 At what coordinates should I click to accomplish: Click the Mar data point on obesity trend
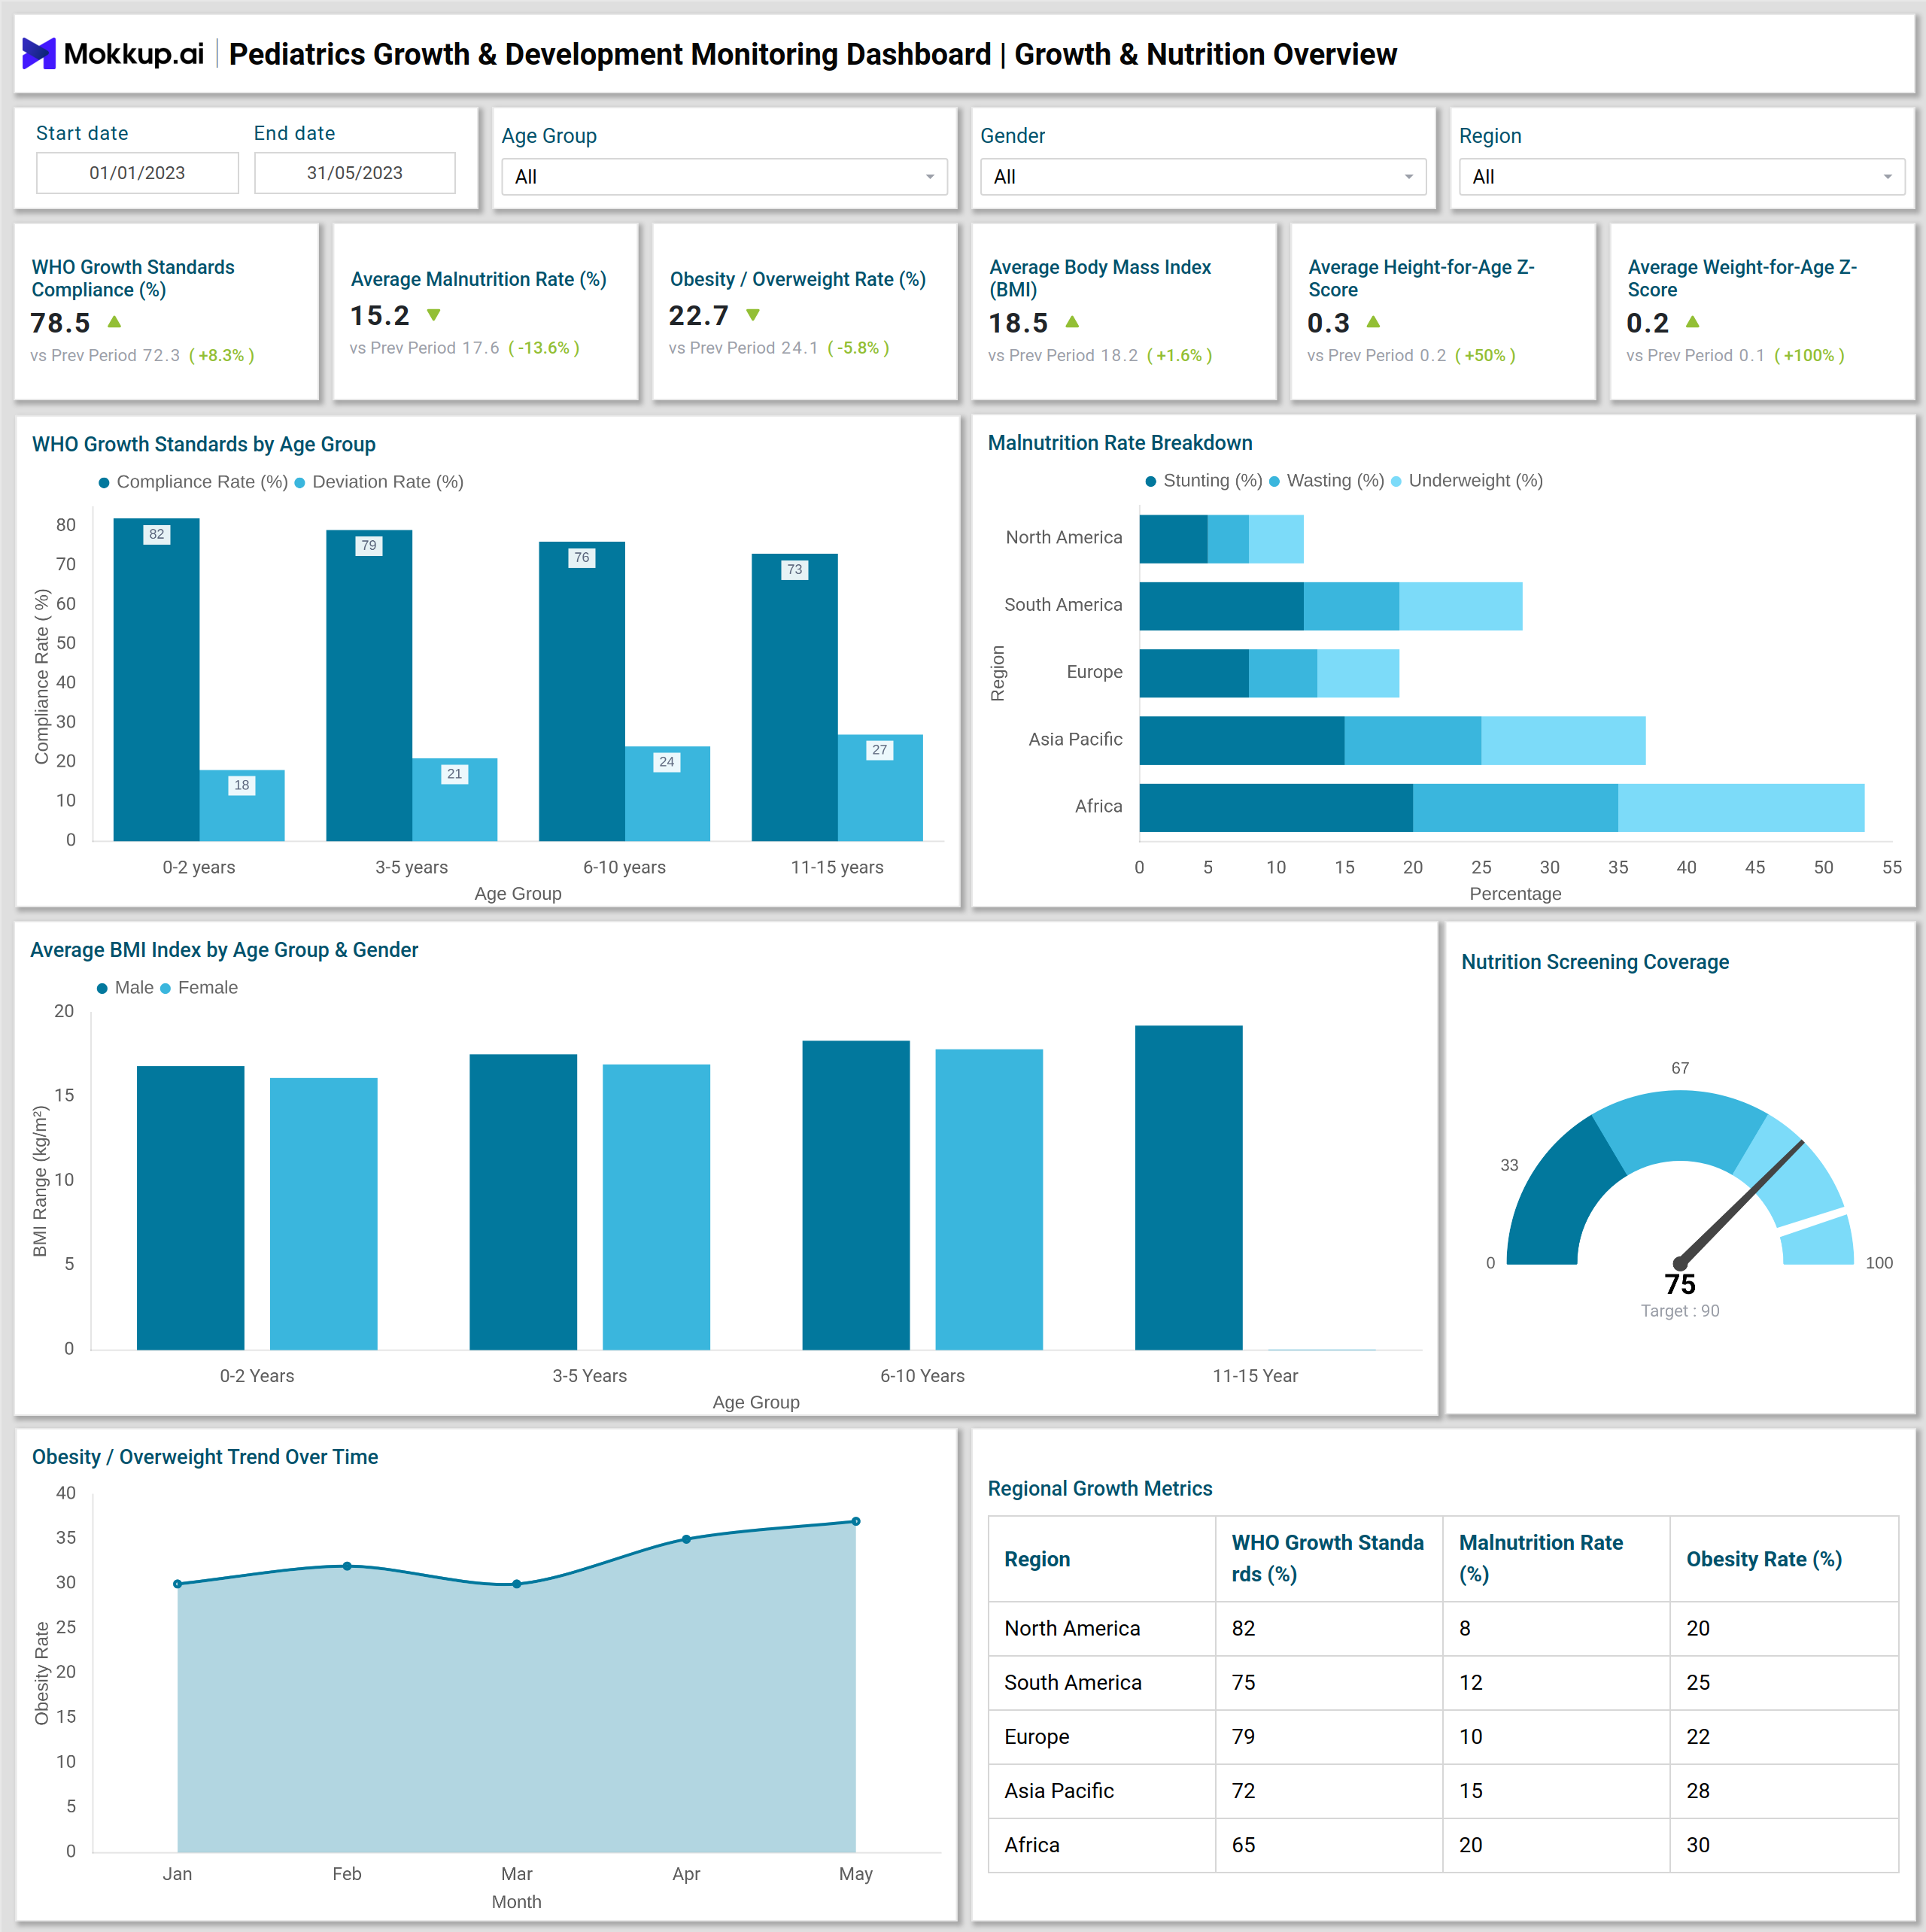pos(517,1585)
